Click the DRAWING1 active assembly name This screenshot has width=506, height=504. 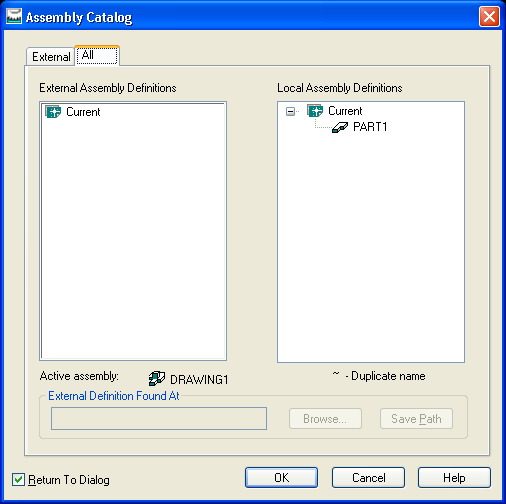[x=199, y=379]
